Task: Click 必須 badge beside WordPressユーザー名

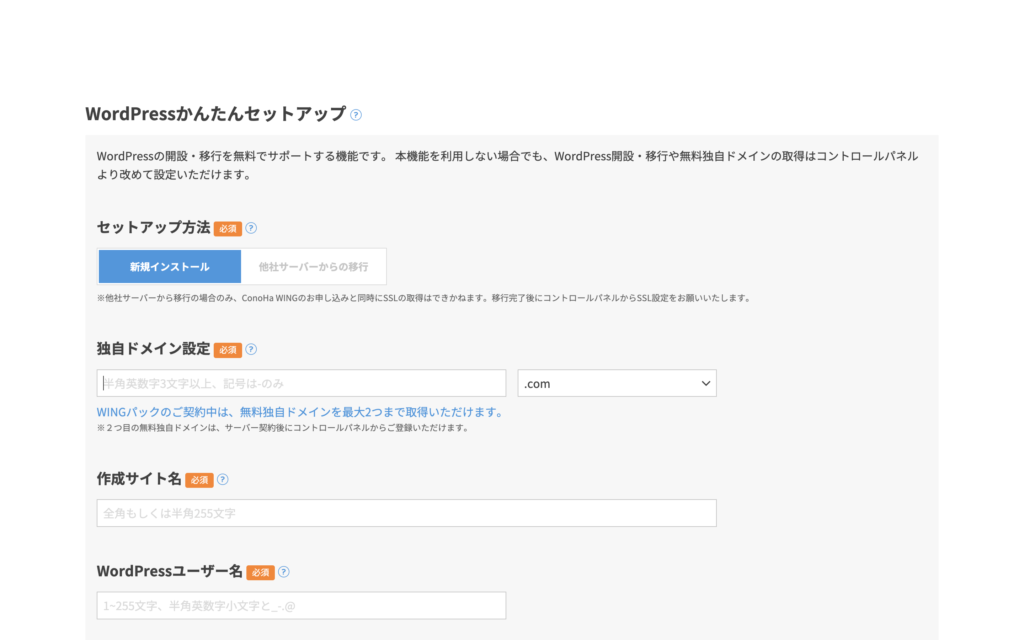Action: [260, 573]
